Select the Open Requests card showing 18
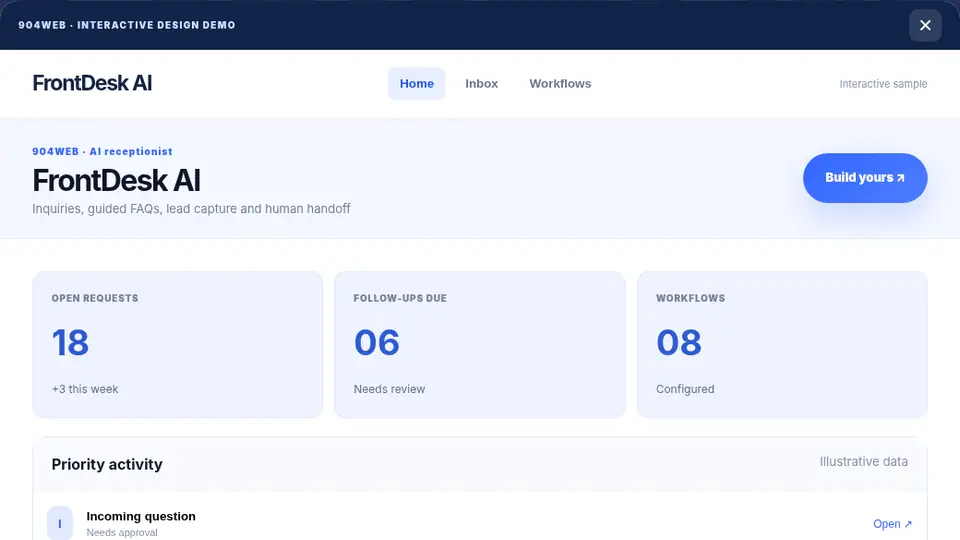Screen dimensions: 960x540 tap(178, 345)
